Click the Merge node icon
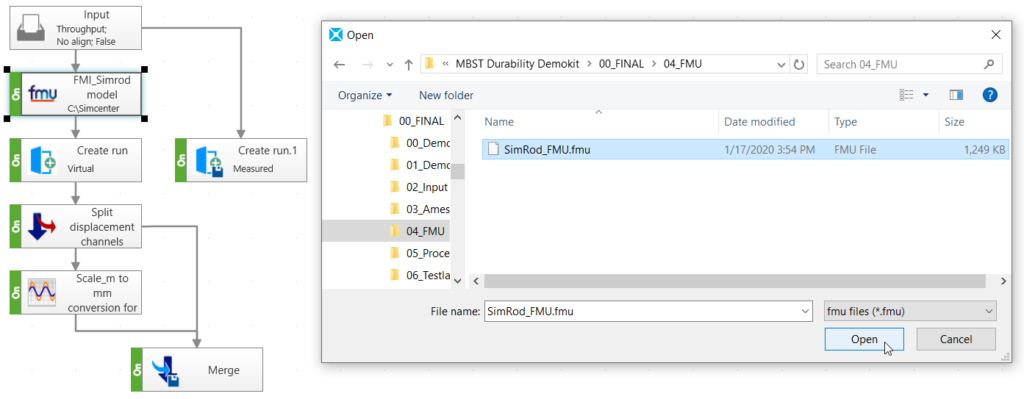 [x=164, y=370]
